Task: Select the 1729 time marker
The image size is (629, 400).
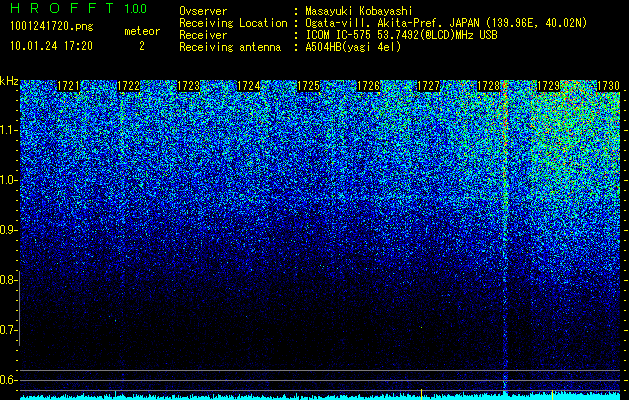Action: pos(548,86)
